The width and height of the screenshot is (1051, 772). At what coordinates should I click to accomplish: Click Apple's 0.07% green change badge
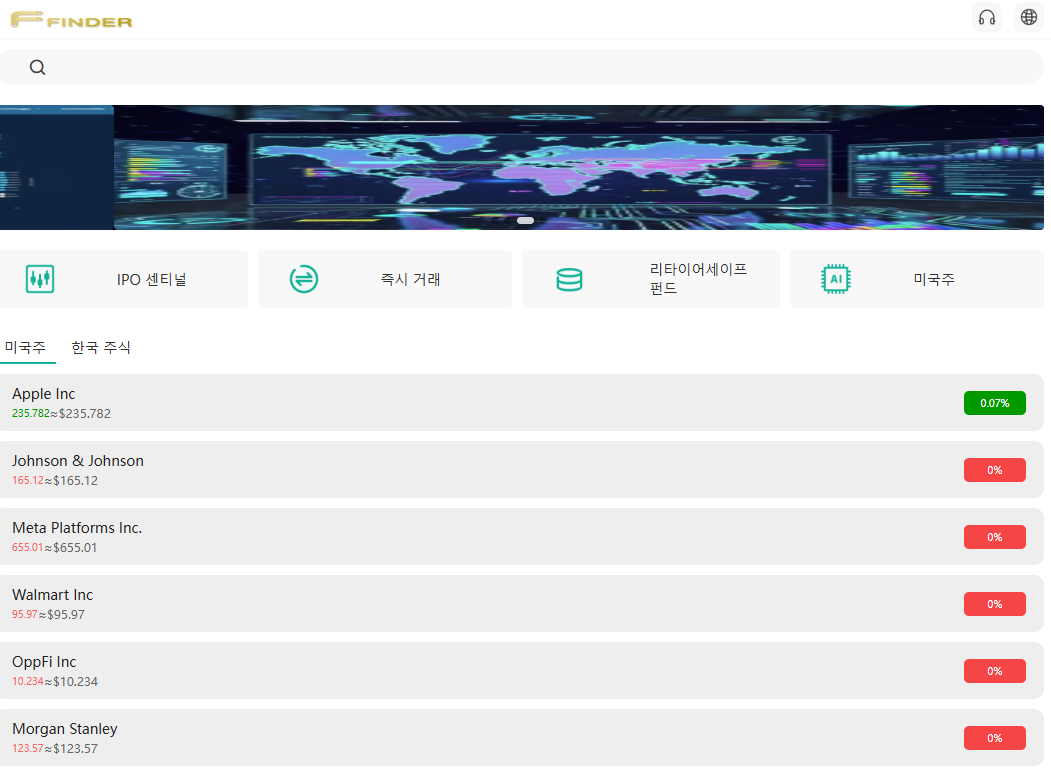pos(995,403)
